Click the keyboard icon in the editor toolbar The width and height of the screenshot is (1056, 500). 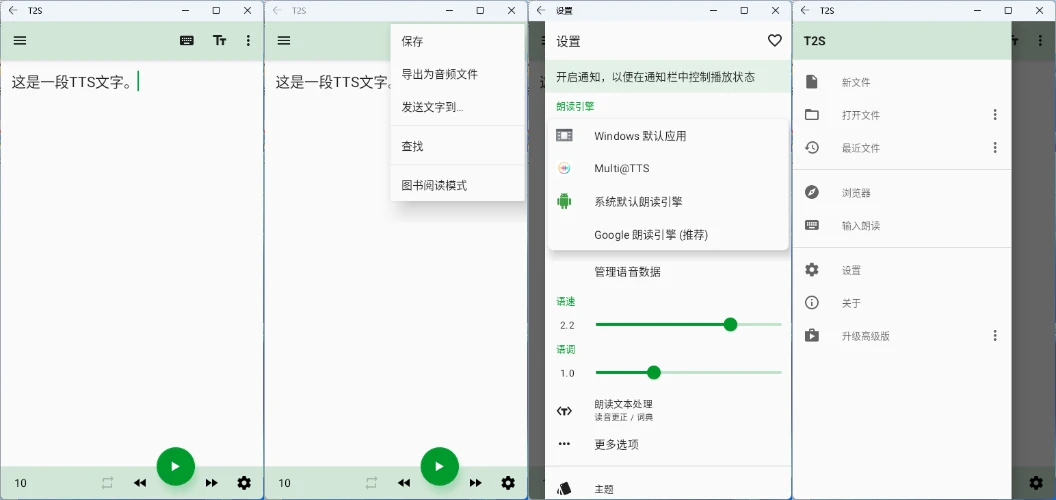click(187, 41)
